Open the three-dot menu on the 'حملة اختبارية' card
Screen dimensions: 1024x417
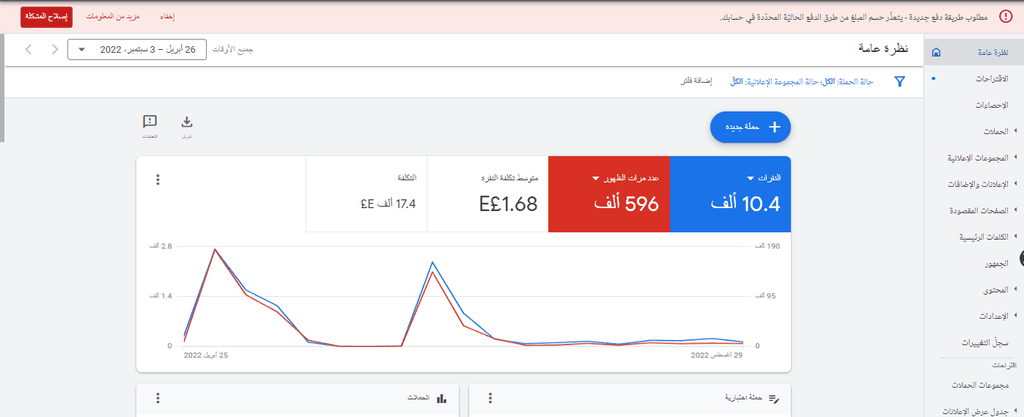(490, 398)
